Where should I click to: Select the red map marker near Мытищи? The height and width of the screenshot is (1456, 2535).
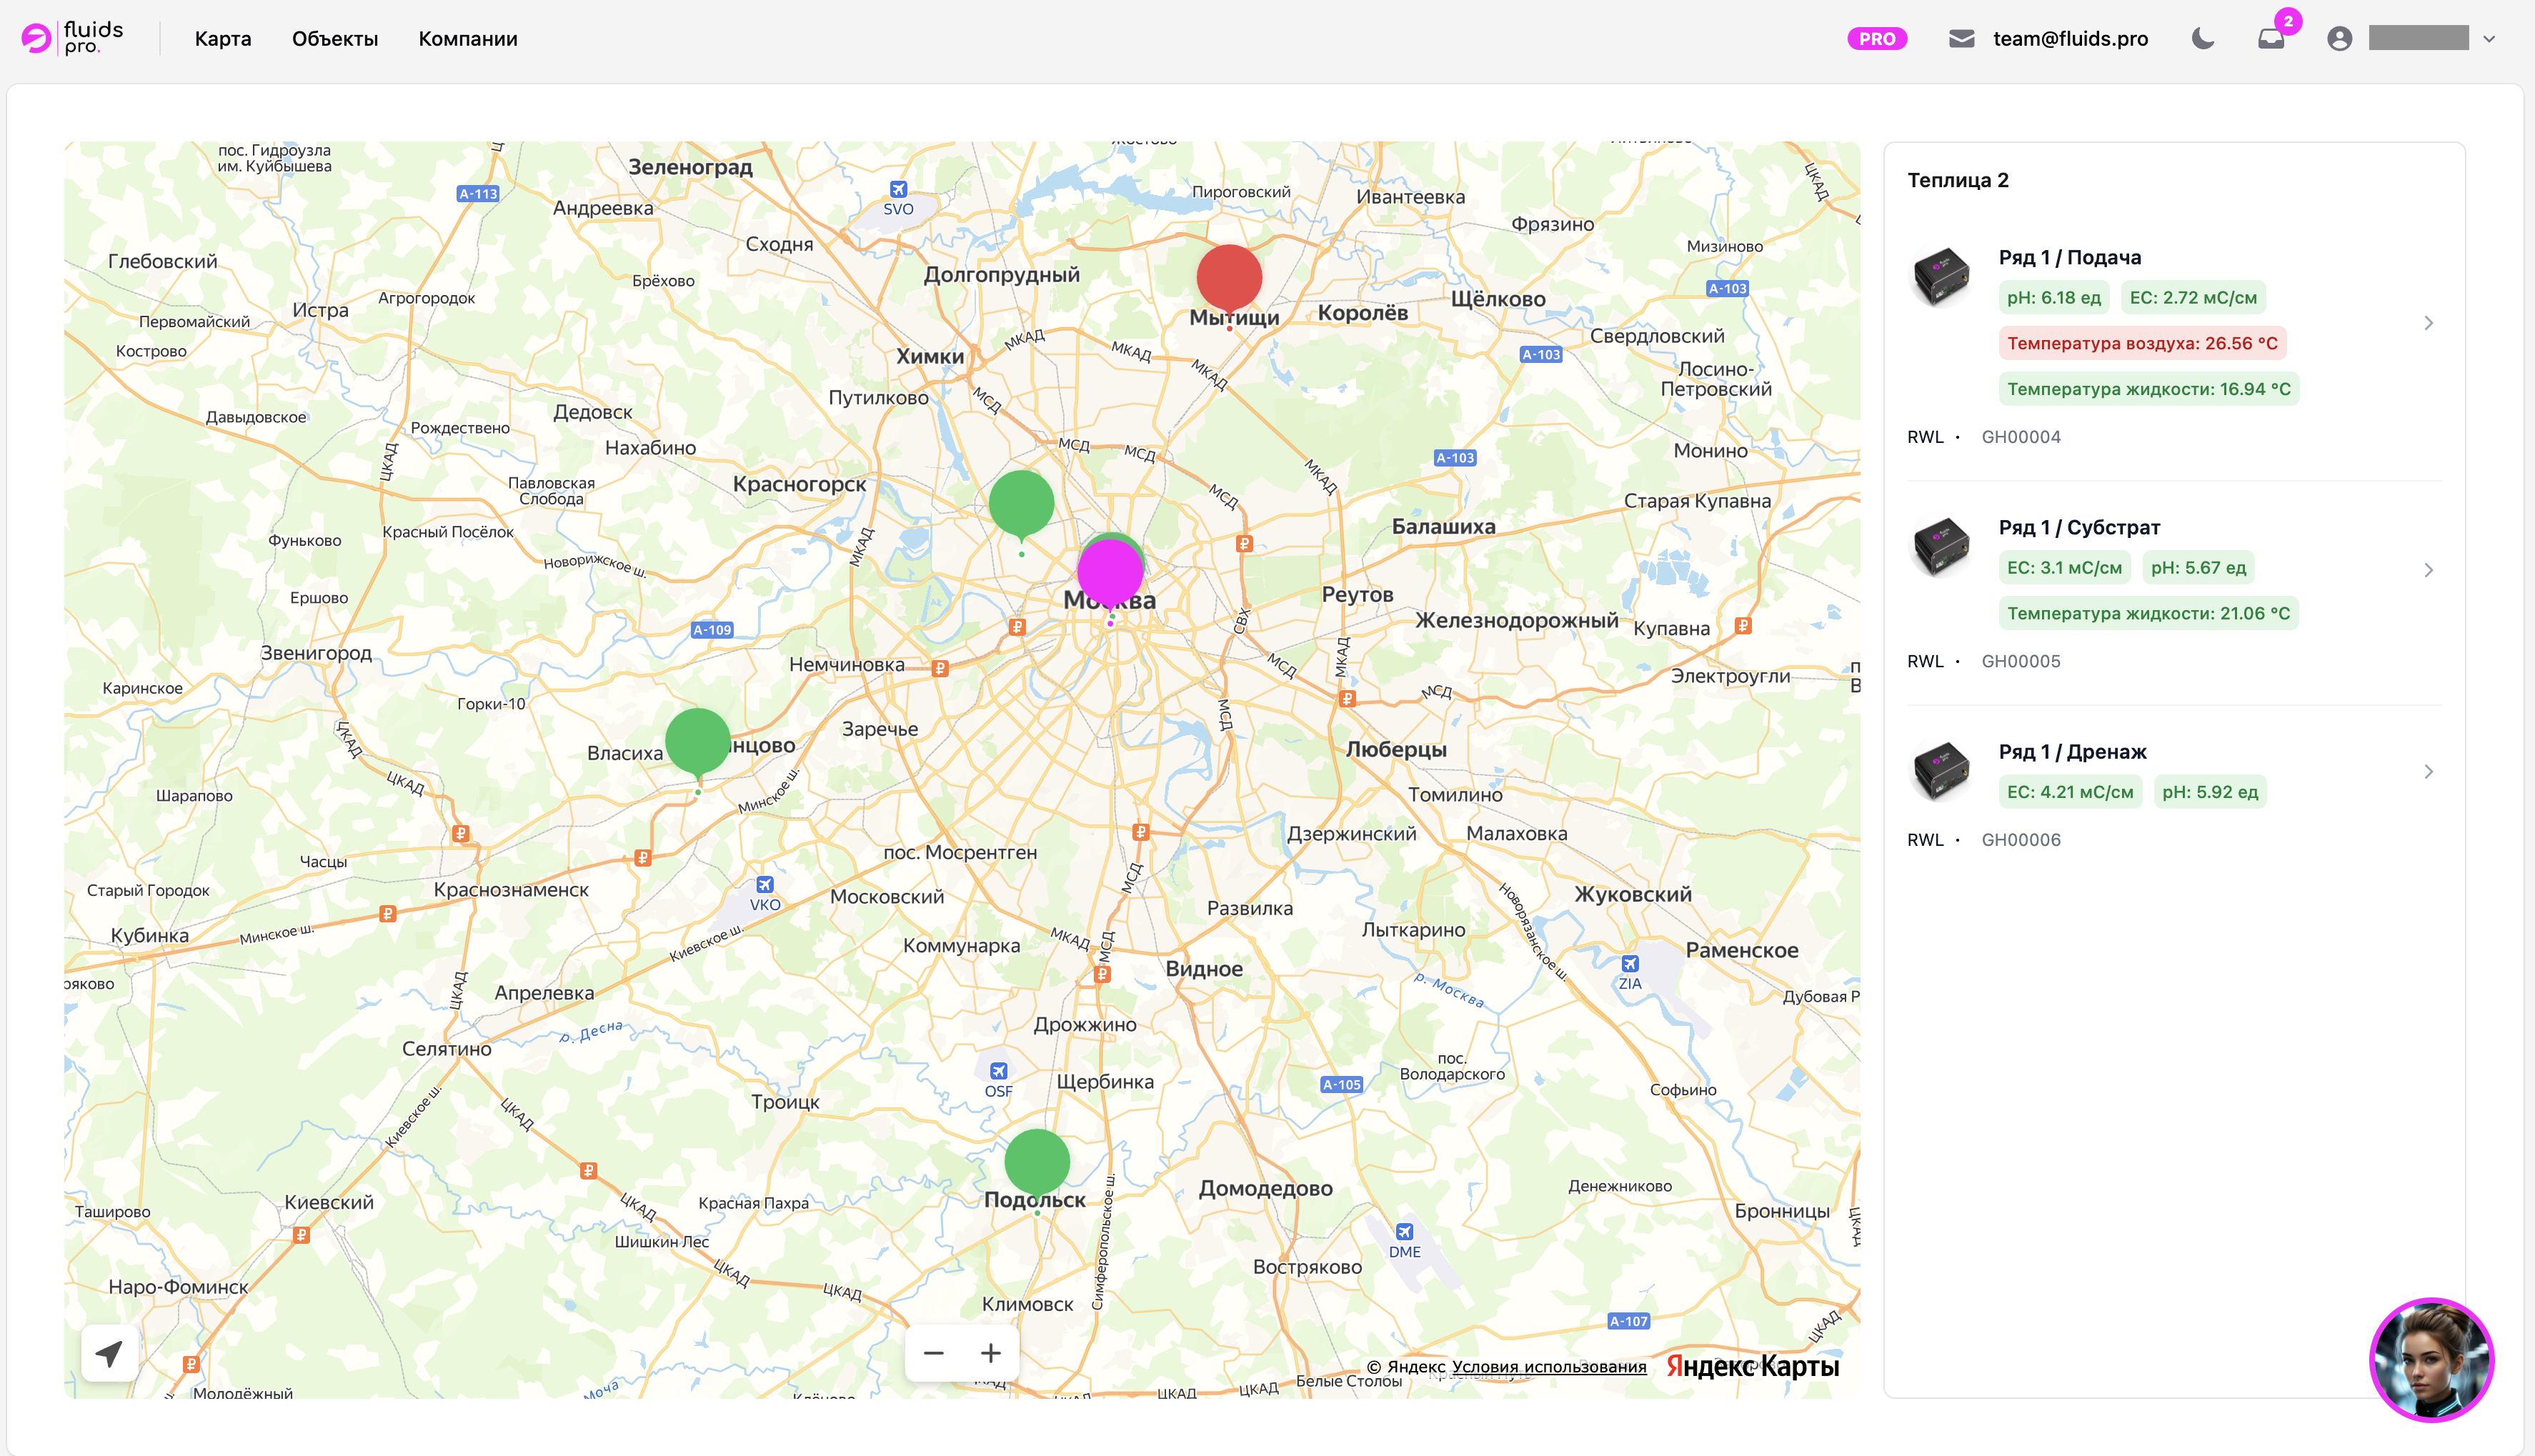coord(1229,276)
